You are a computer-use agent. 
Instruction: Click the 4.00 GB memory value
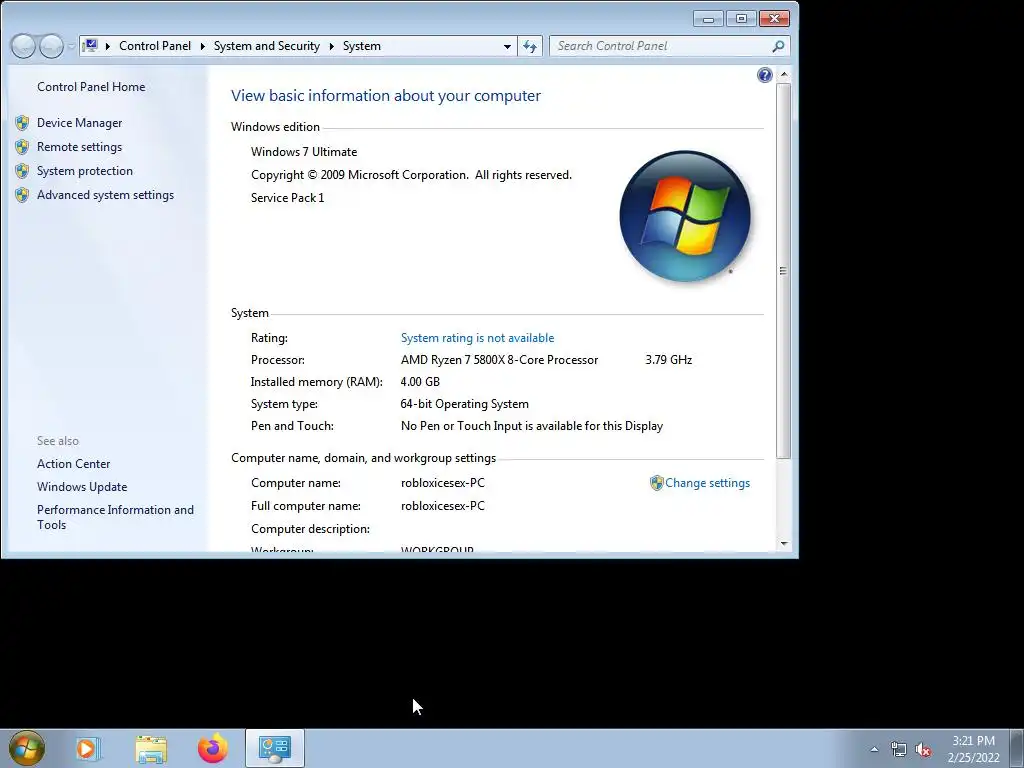420,382
